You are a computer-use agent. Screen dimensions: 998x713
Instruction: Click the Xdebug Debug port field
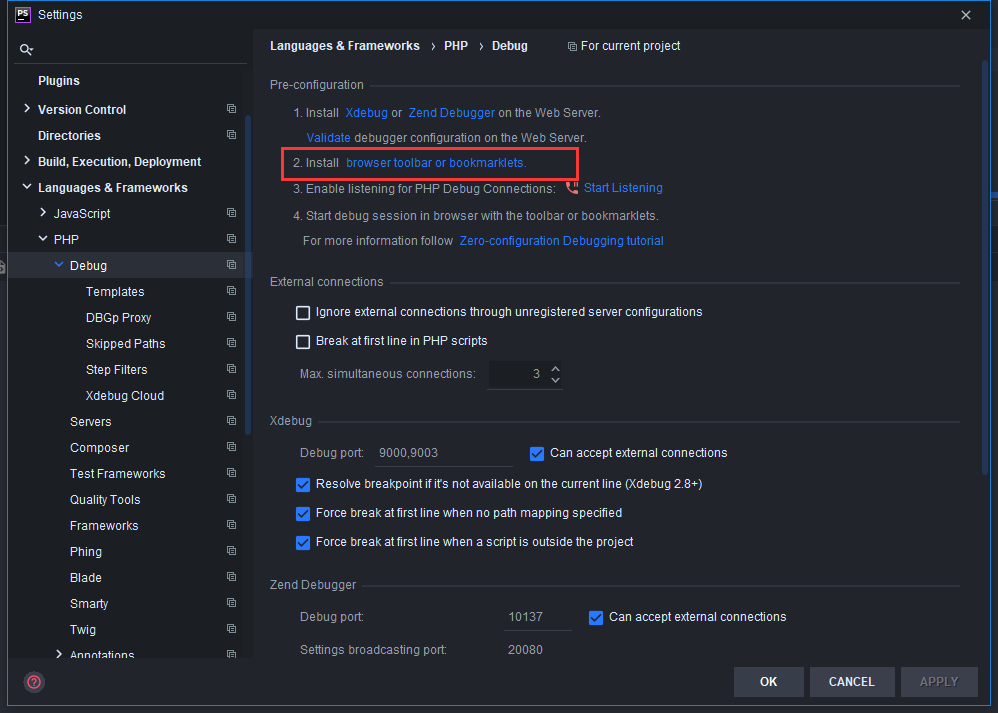pos(443,453)
